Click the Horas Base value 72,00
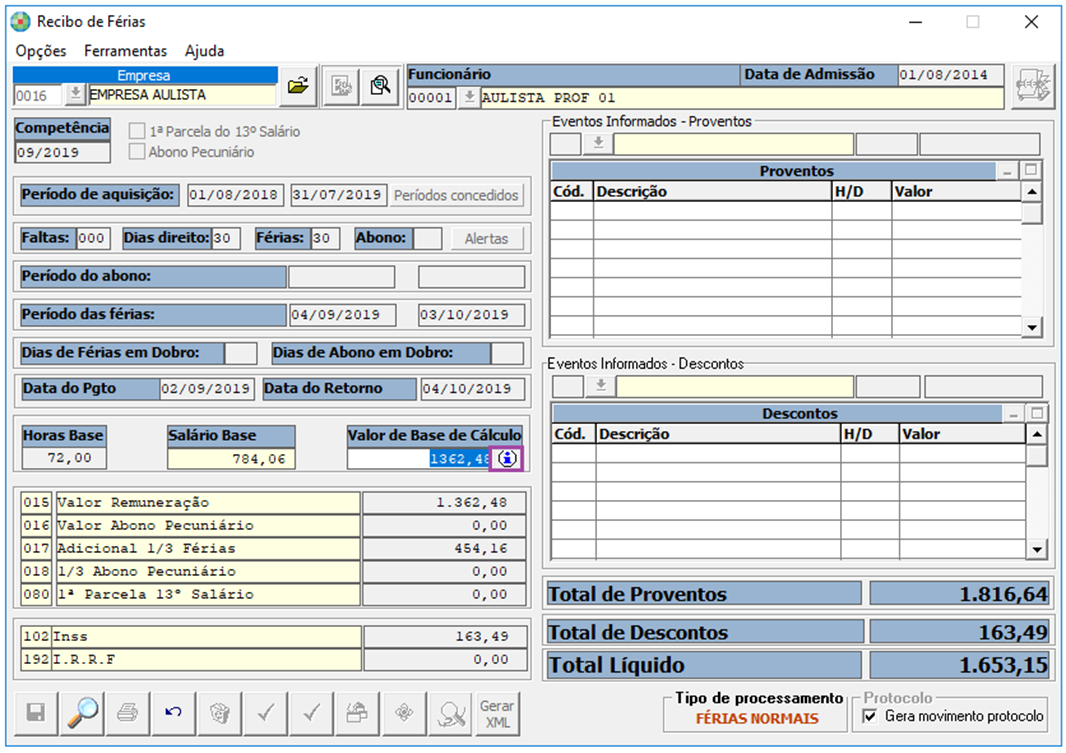This screenshot has height=753, width=1066. point(64,459)
